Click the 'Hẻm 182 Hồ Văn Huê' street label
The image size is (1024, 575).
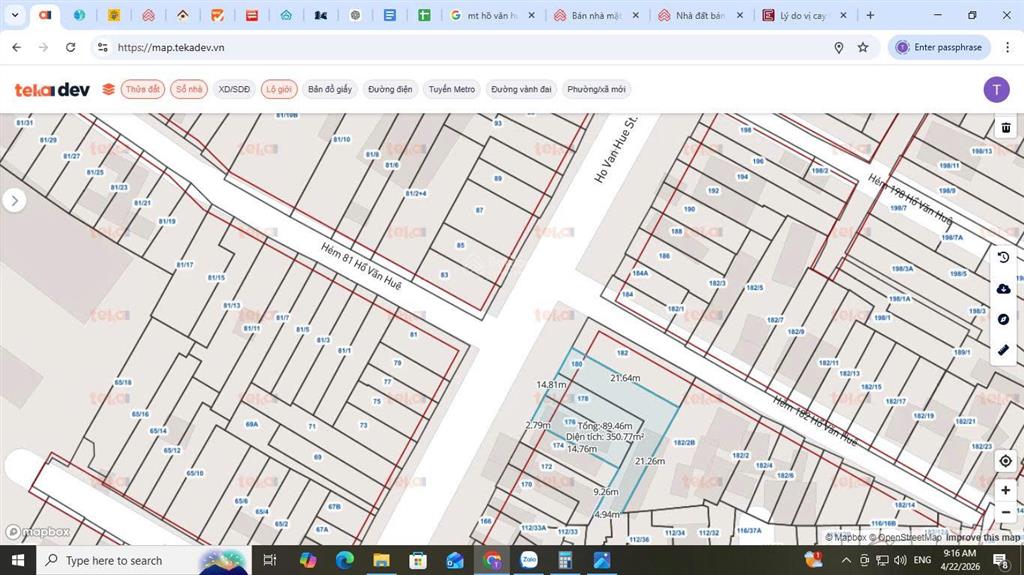[x=814, y=421]
